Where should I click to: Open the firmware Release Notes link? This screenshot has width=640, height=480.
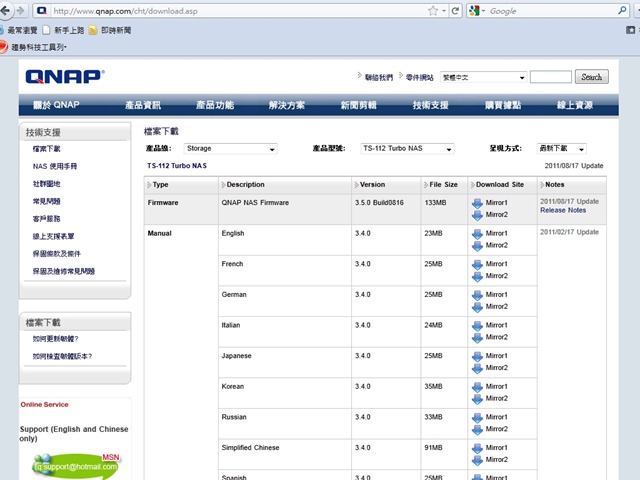(x=563, y=211)
